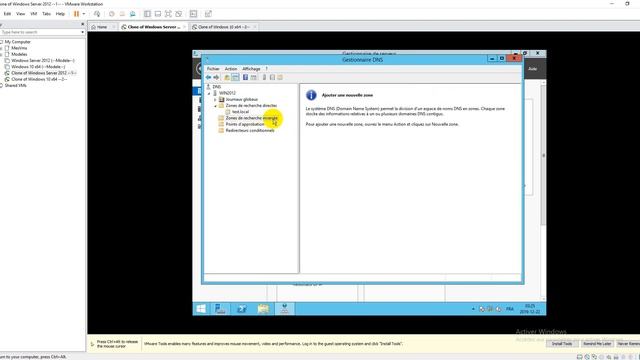Click the properties pane icon in DNS toolbar
This screenshot has height=360, width=640.
(x=253, y=77)
